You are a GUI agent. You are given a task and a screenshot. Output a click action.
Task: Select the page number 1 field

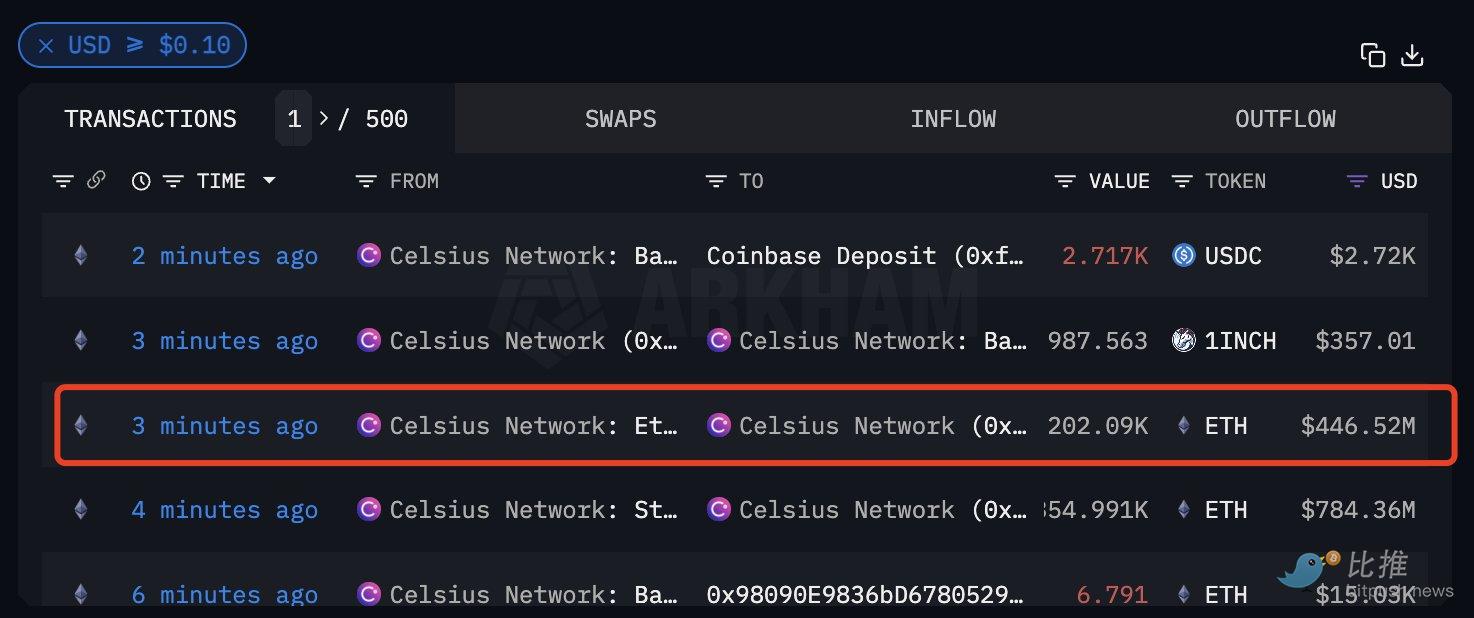tap(294, 119)
